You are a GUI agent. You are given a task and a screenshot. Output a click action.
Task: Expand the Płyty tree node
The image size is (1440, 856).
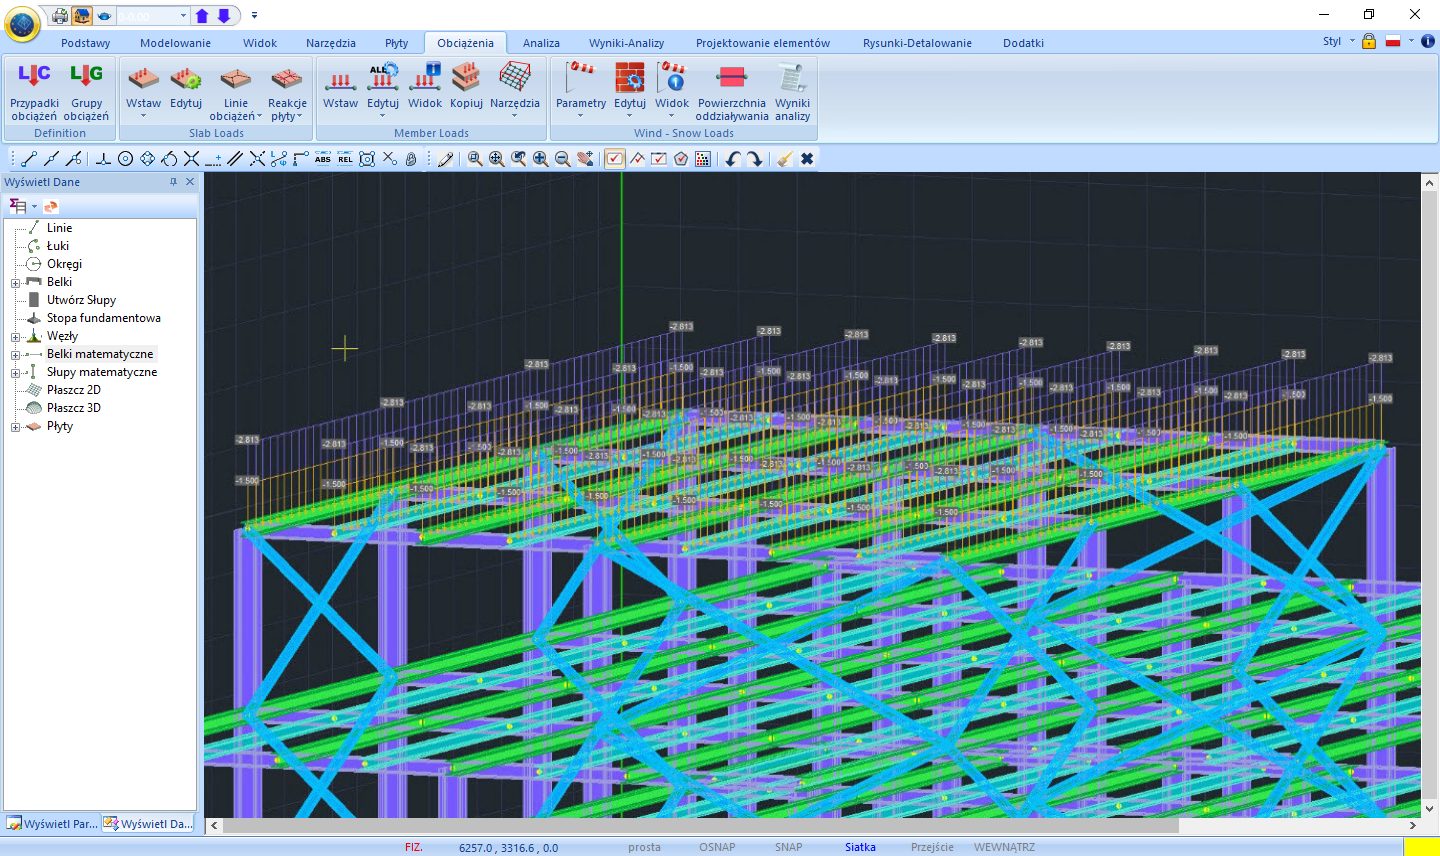[15, 427]
